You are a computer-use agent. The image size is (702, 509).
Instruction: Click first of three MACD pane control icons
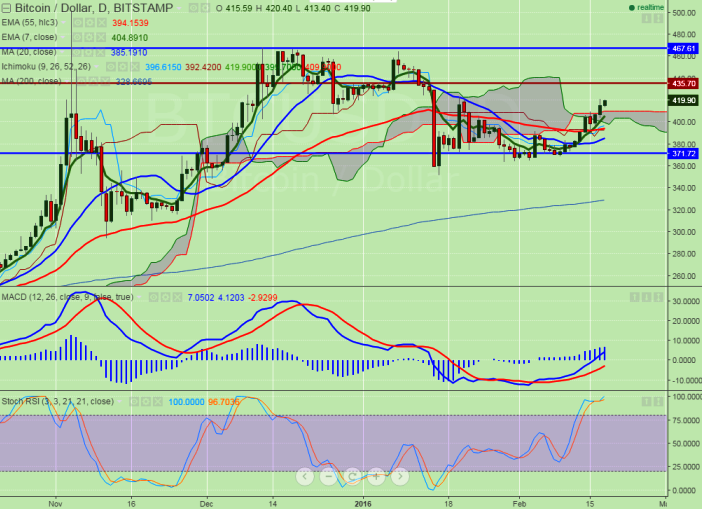click(635, 297)
